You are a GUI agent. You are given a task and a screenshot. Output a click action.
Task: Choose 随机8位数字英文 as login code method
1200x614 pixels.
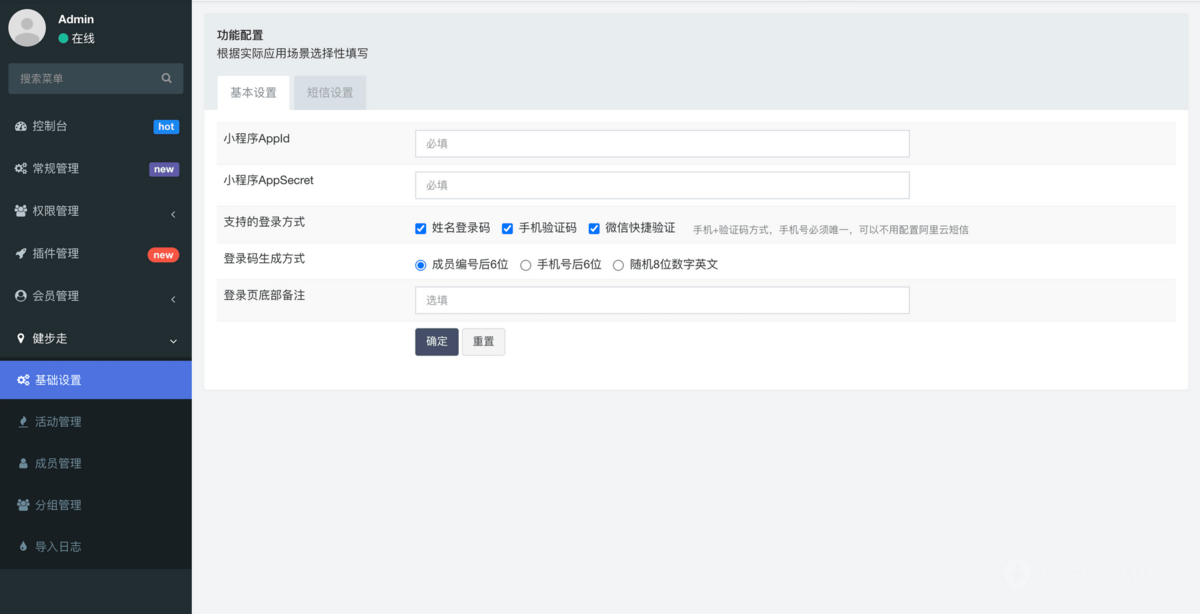click(618, 265)
